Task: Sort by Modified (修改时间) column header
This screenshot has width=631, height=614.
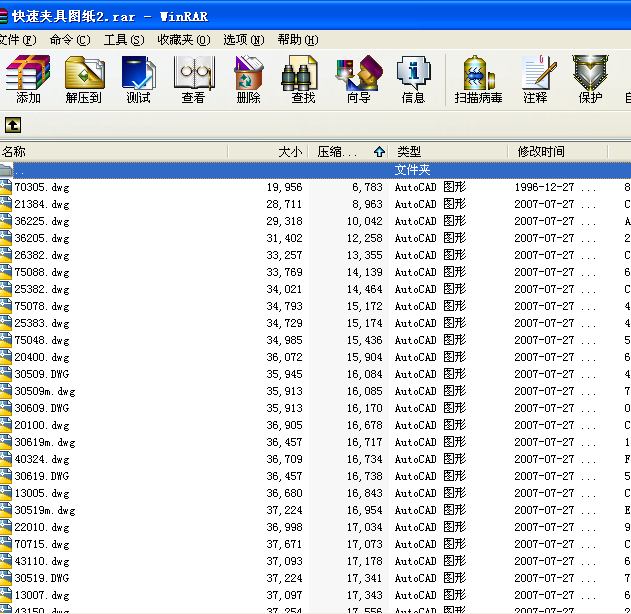Action: (x=557, y=152)
